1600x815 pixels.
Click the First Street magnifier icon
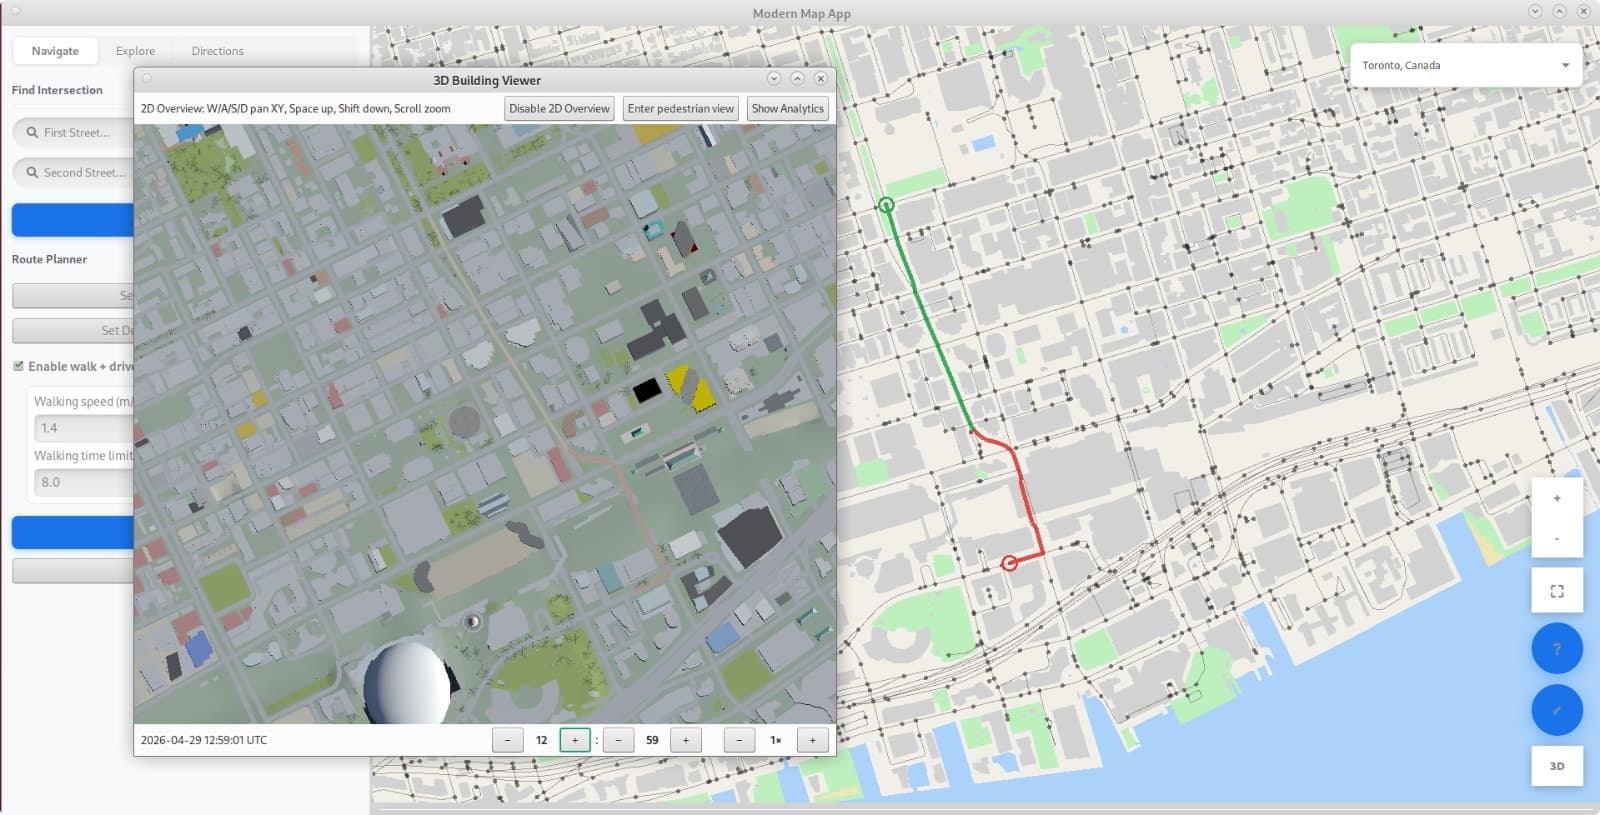point(32,132)
